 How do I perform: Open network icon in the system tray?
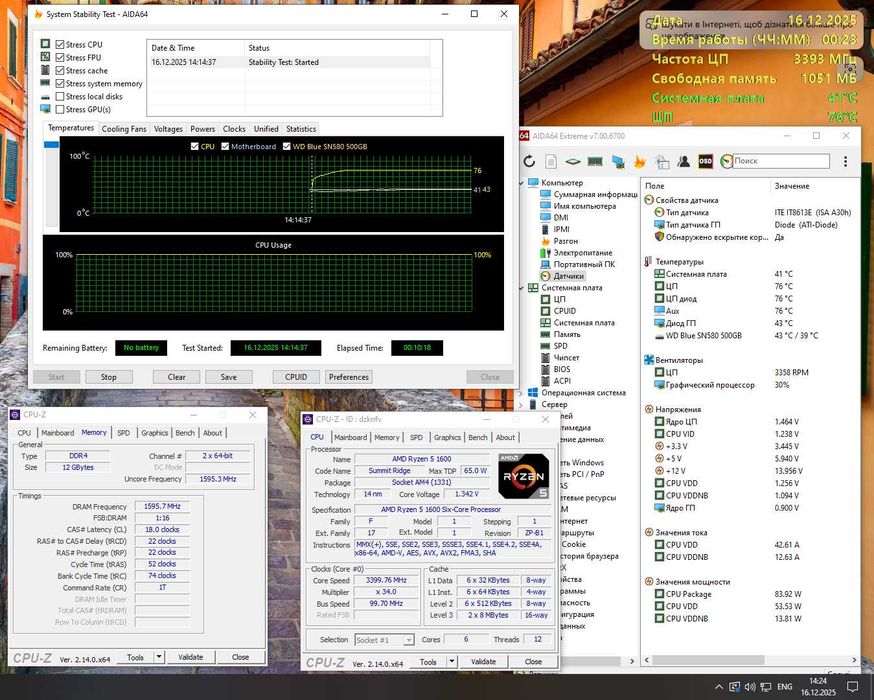pyautogui.click(x=765, y=687)
